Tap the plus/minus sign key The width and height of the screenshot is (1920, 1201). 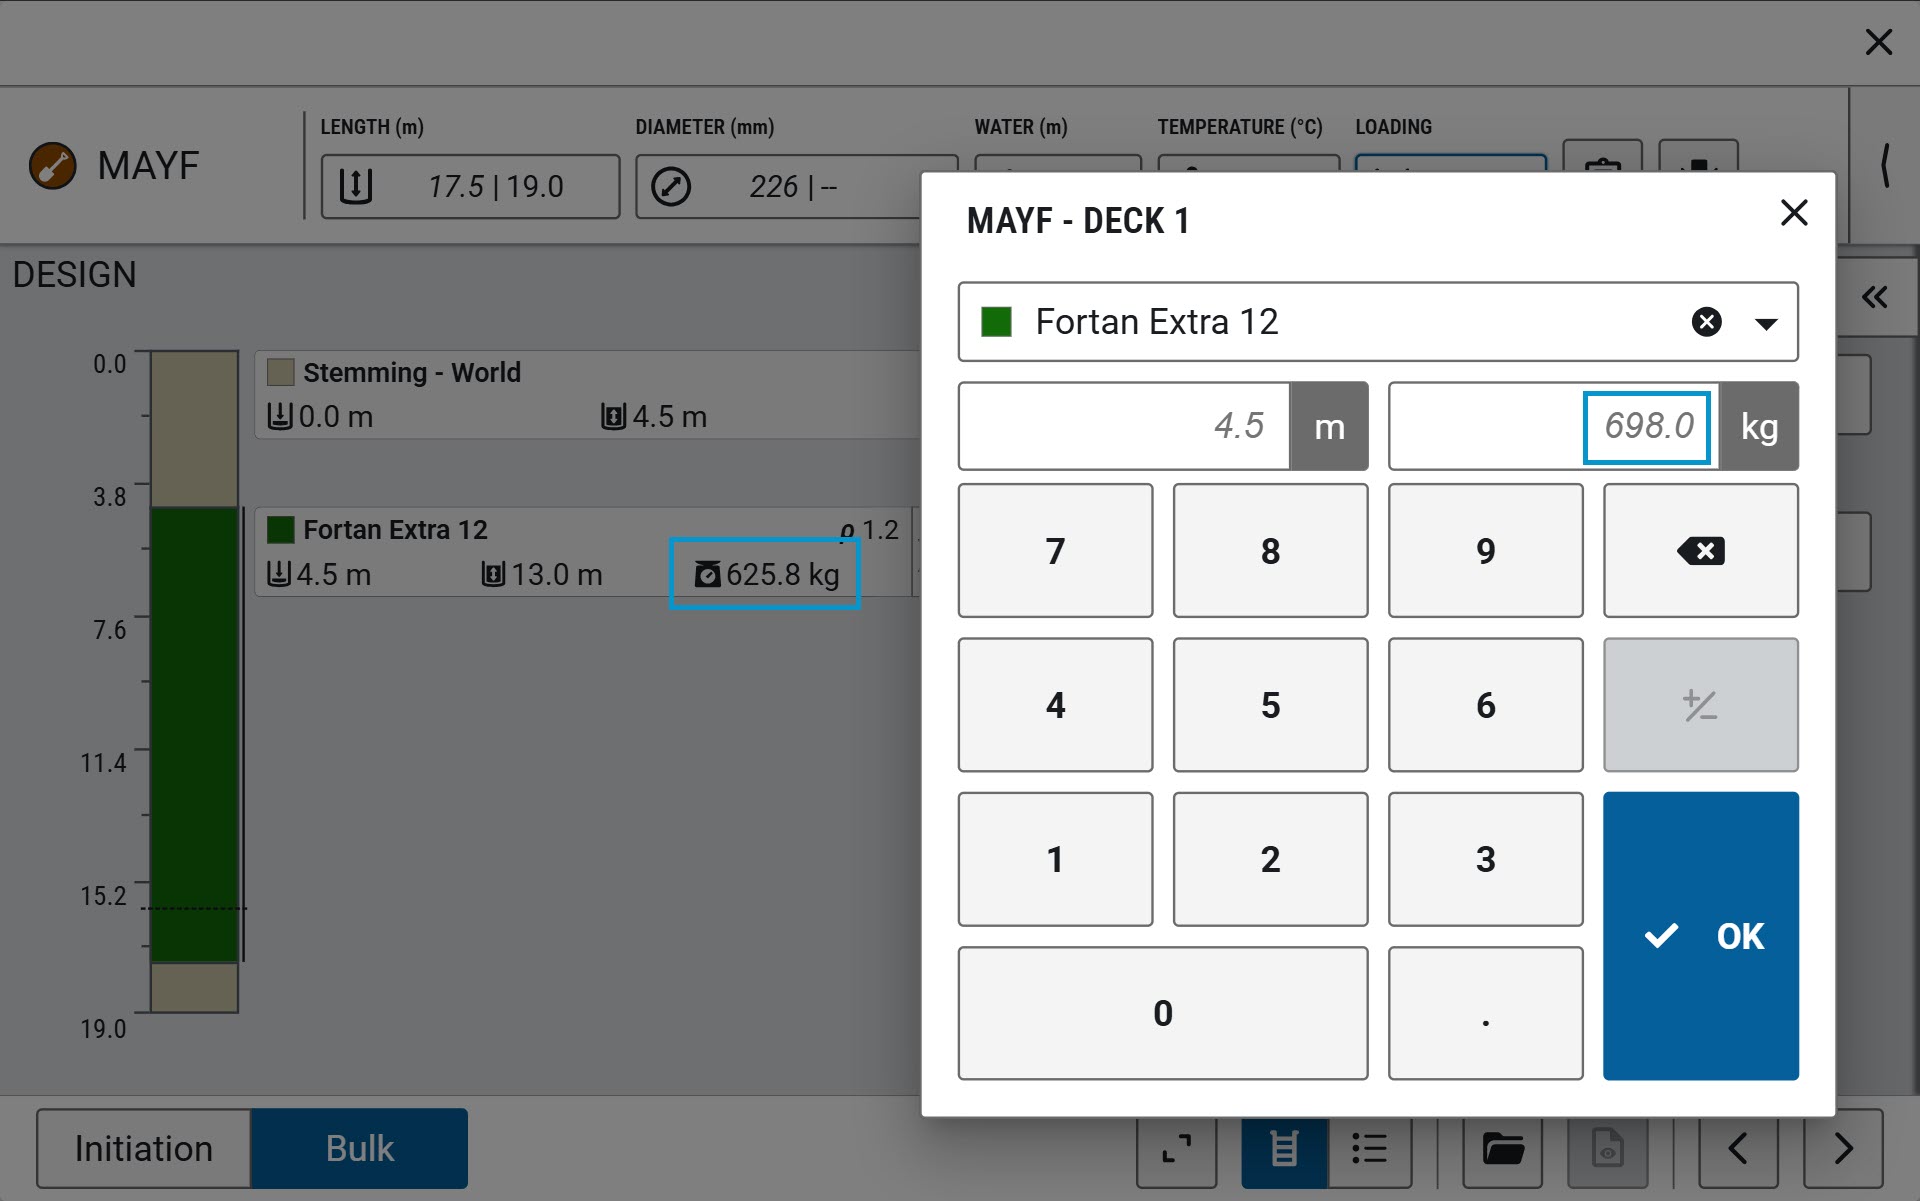coord(1700,705)
